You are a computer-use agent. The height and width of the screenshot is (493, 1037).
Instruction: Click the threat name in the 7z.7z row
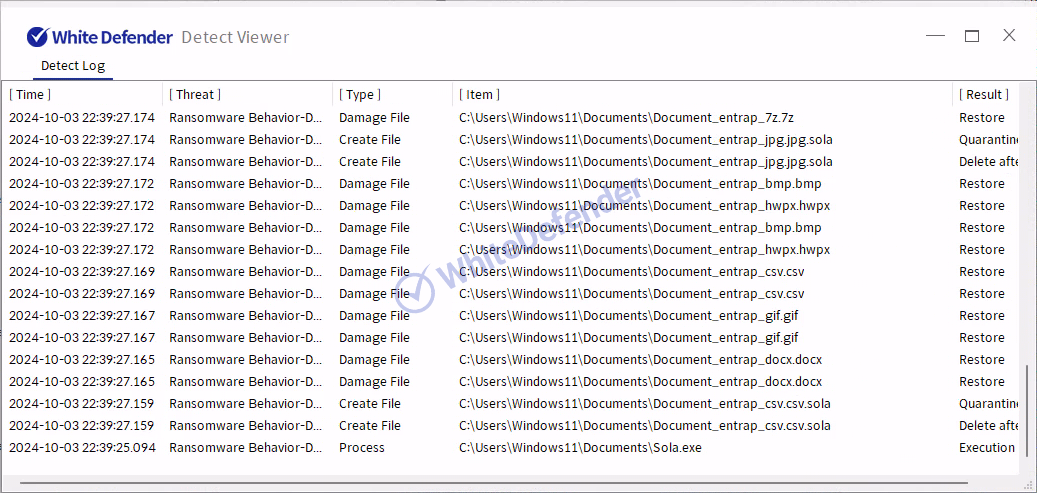[245, 118]
